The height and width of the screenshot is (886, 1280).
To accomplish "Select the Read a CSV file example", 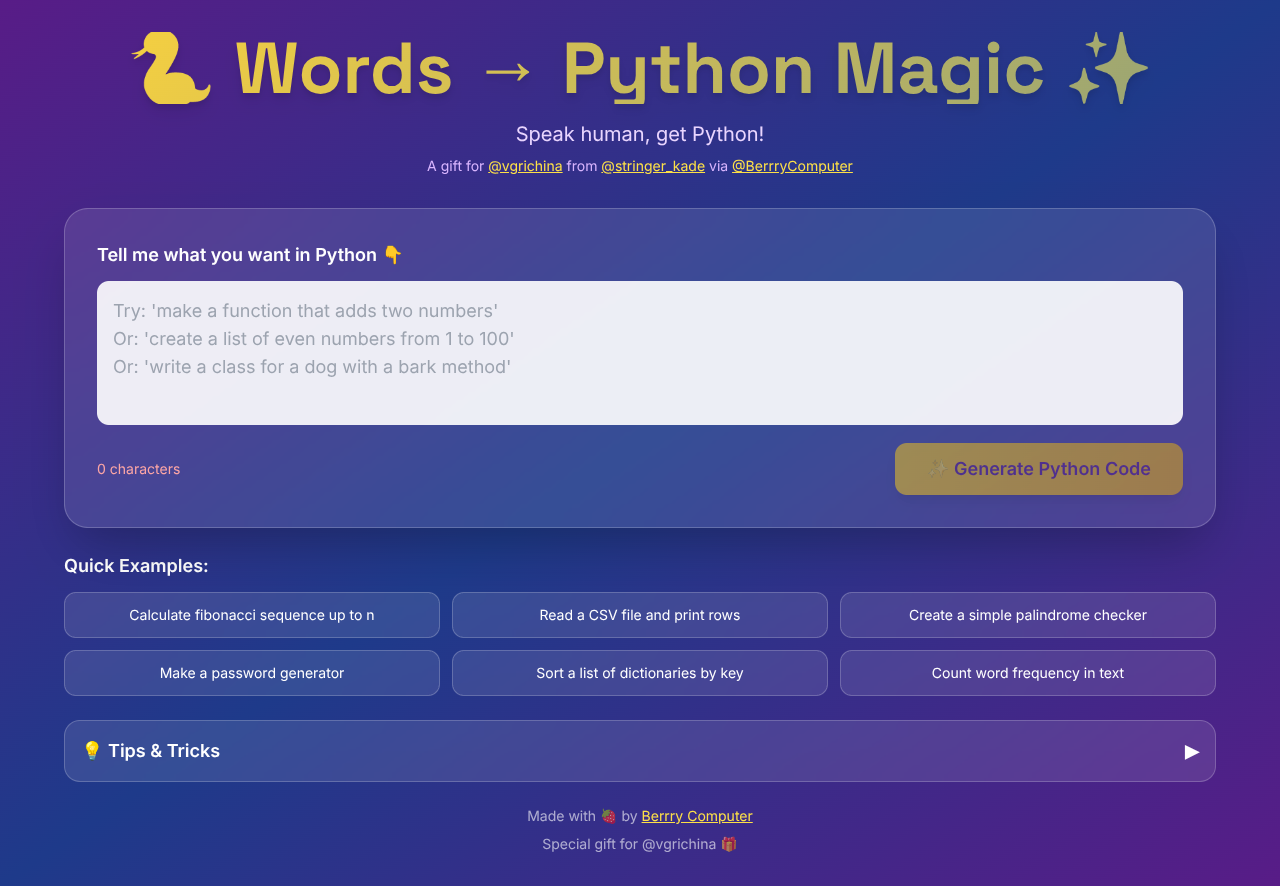I will point(639,615).
